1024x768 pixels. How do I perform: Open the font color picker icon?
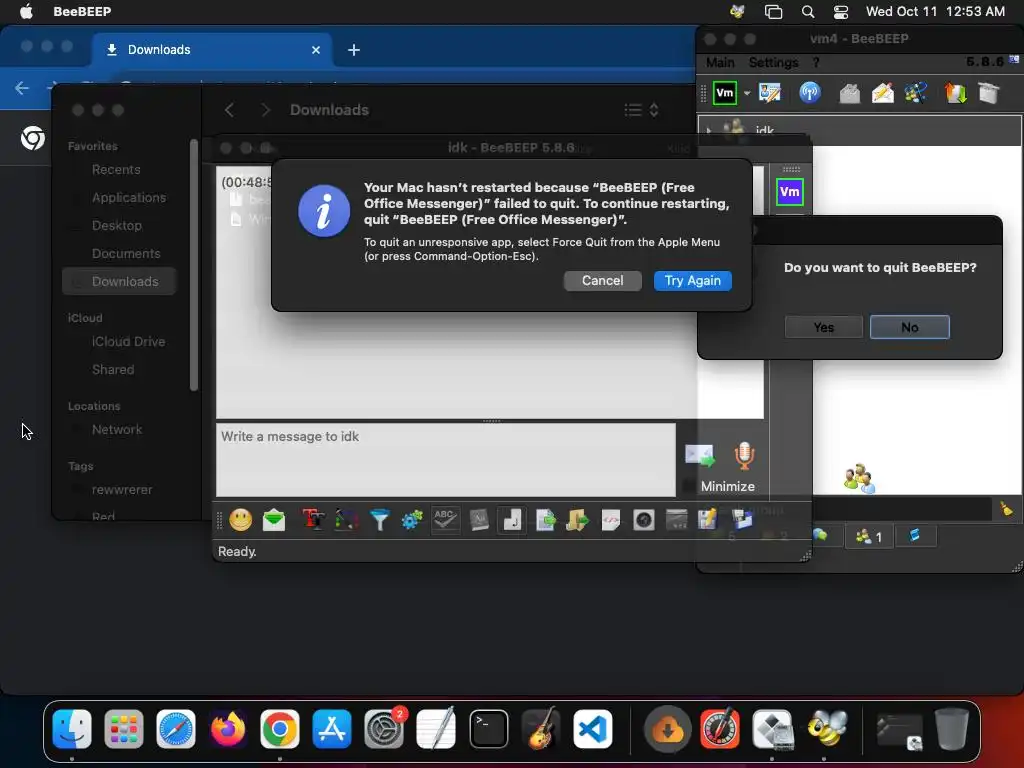click(346, 520)
